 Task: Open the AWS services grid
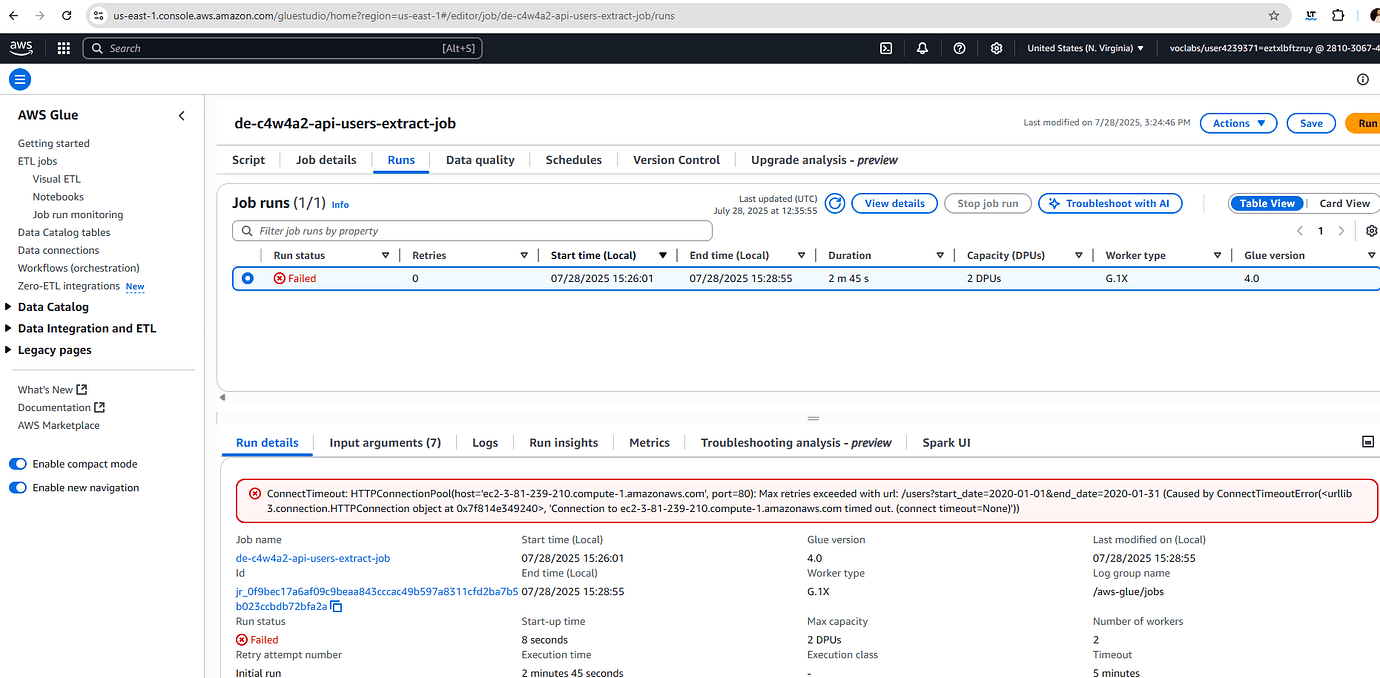click(x=63, y=47)
